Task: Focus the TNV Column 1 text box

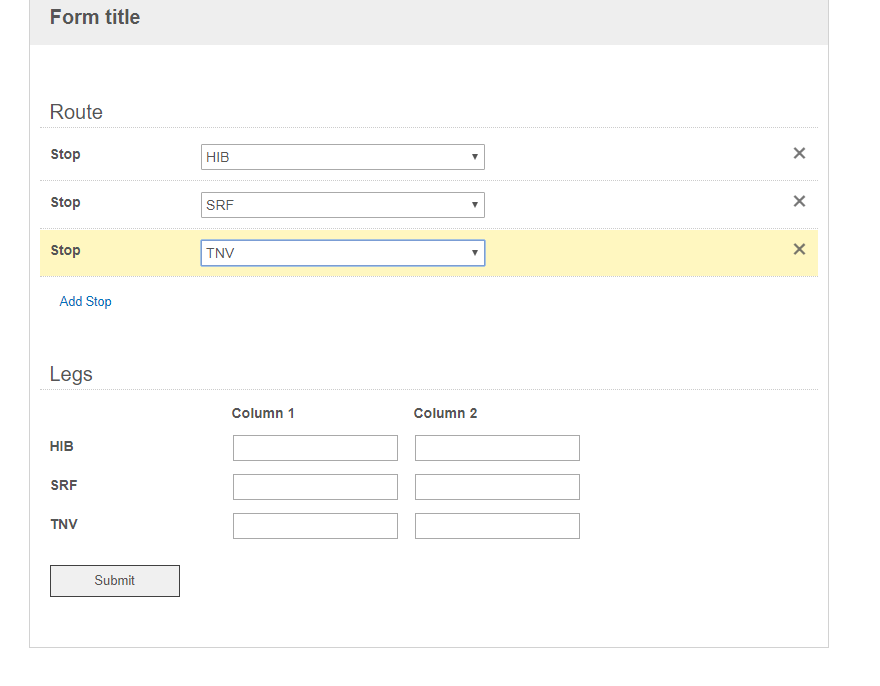Action: coord(315,526)
